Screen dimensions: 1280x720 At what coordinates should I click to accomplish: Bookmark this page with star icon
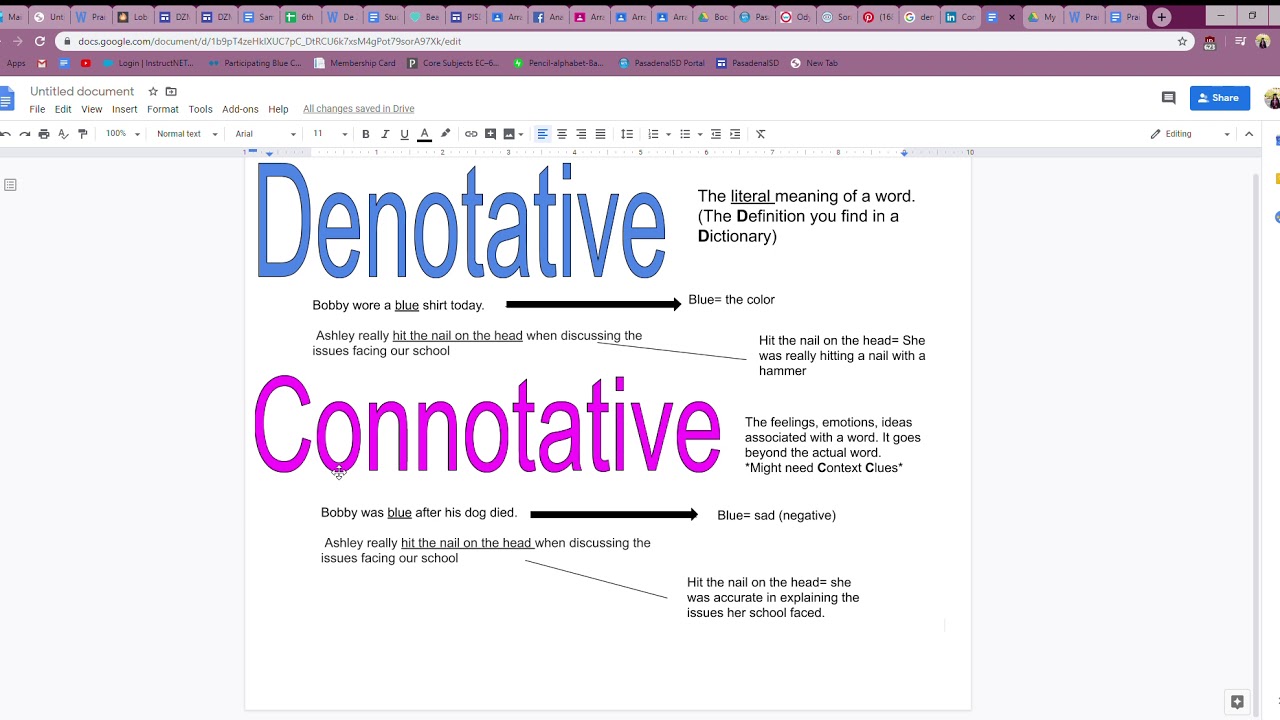pos(1182,41)
